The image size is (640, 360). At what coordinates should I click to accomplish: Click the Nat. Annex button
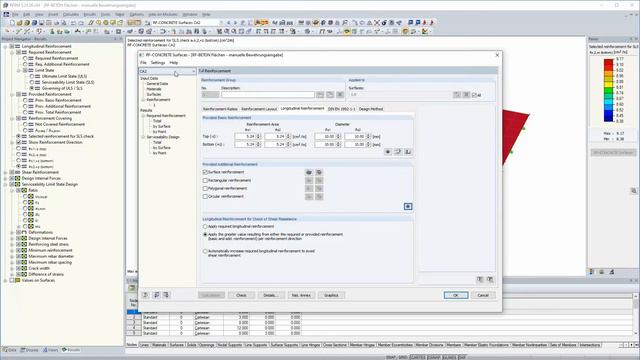point(301,295)
